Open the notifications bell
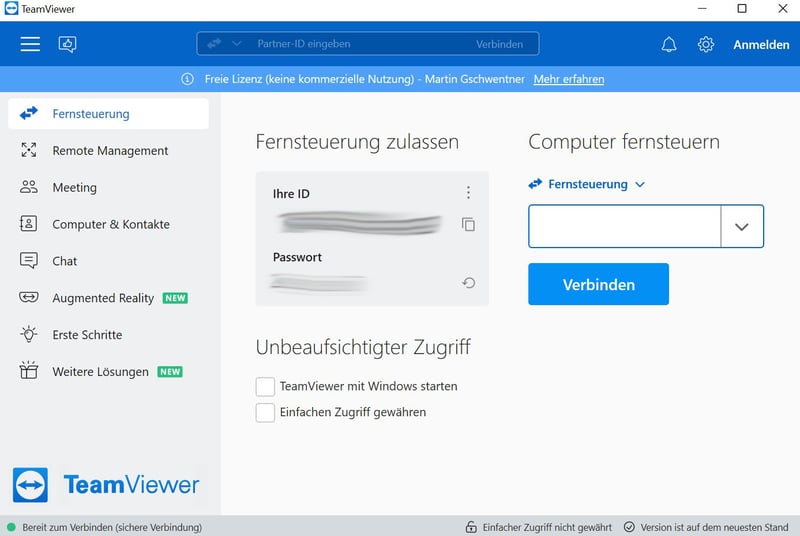Screen dimensions: 800x536 669,44
